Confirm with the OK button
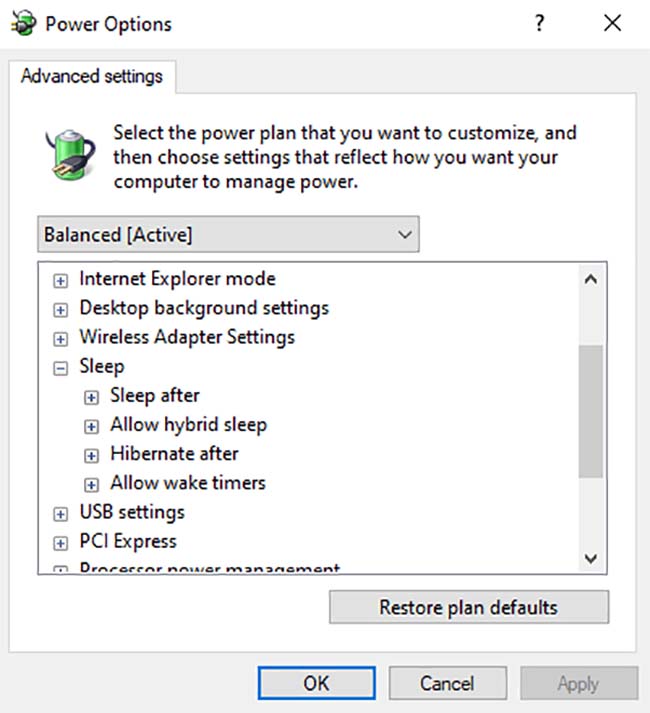Viewport: 650px width, 713px height. (317, 683)
